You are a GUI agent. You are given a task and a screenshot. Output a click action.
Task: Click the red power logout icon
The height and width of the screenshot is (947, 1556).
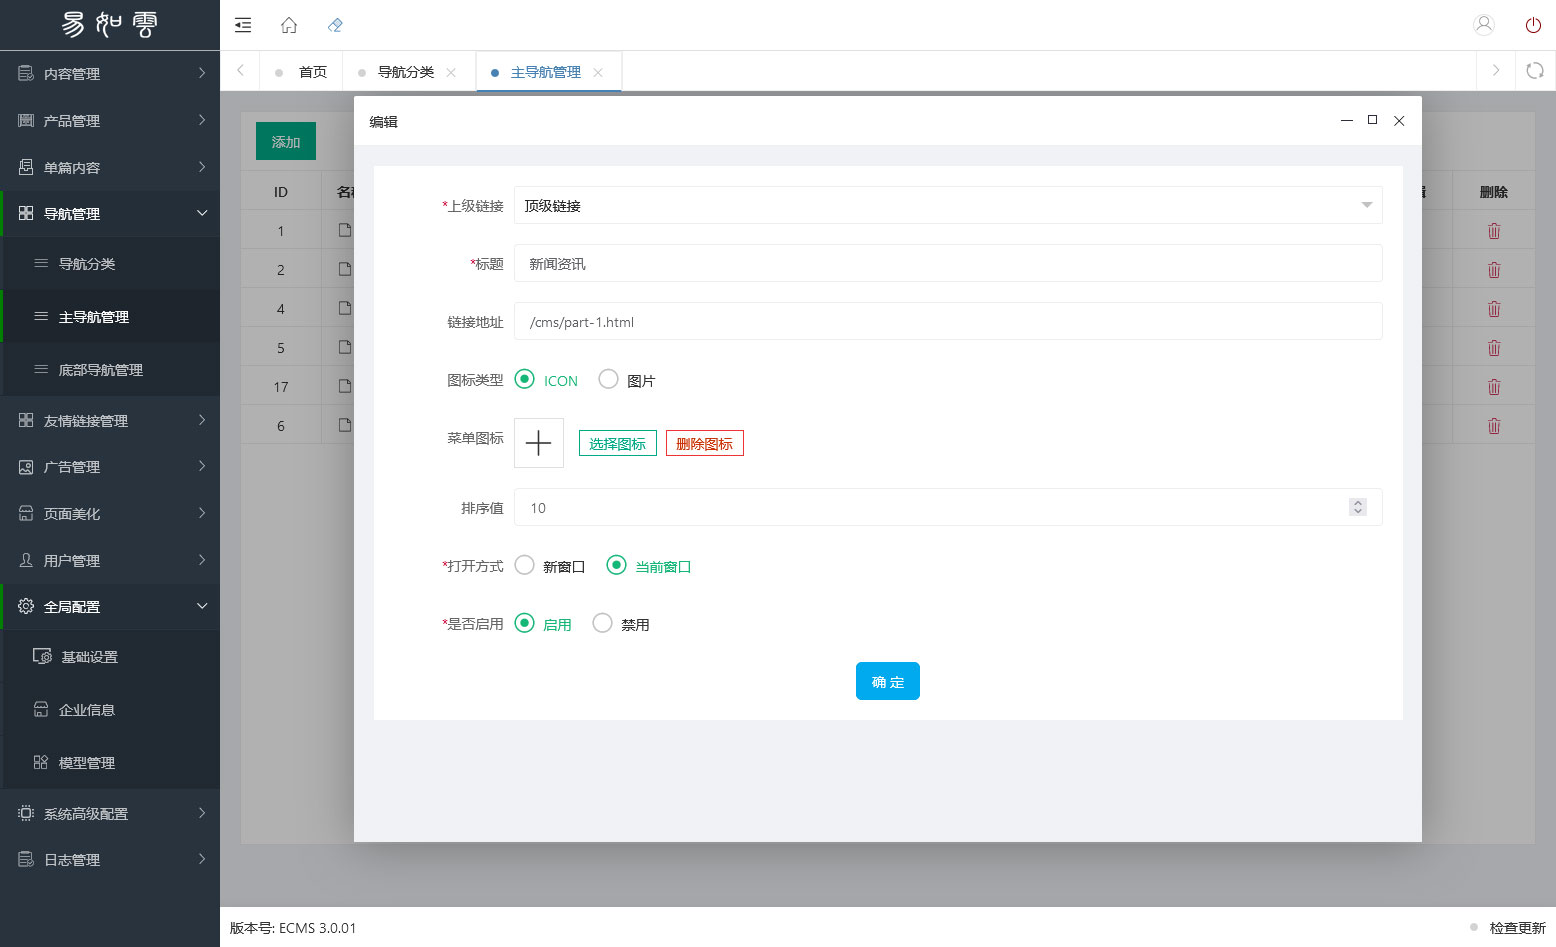(x=1532, y=25)
